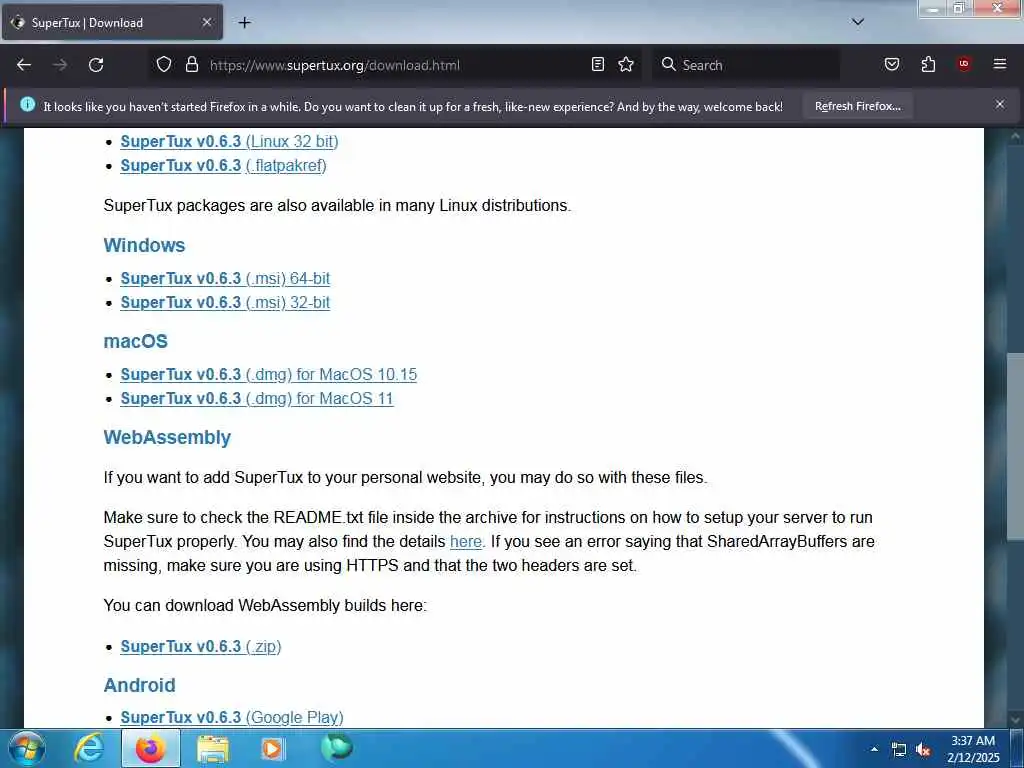Viewport: 1024px width, 768px height.
Task: Open the network status tray icon
Action: (x=899, y=750)
